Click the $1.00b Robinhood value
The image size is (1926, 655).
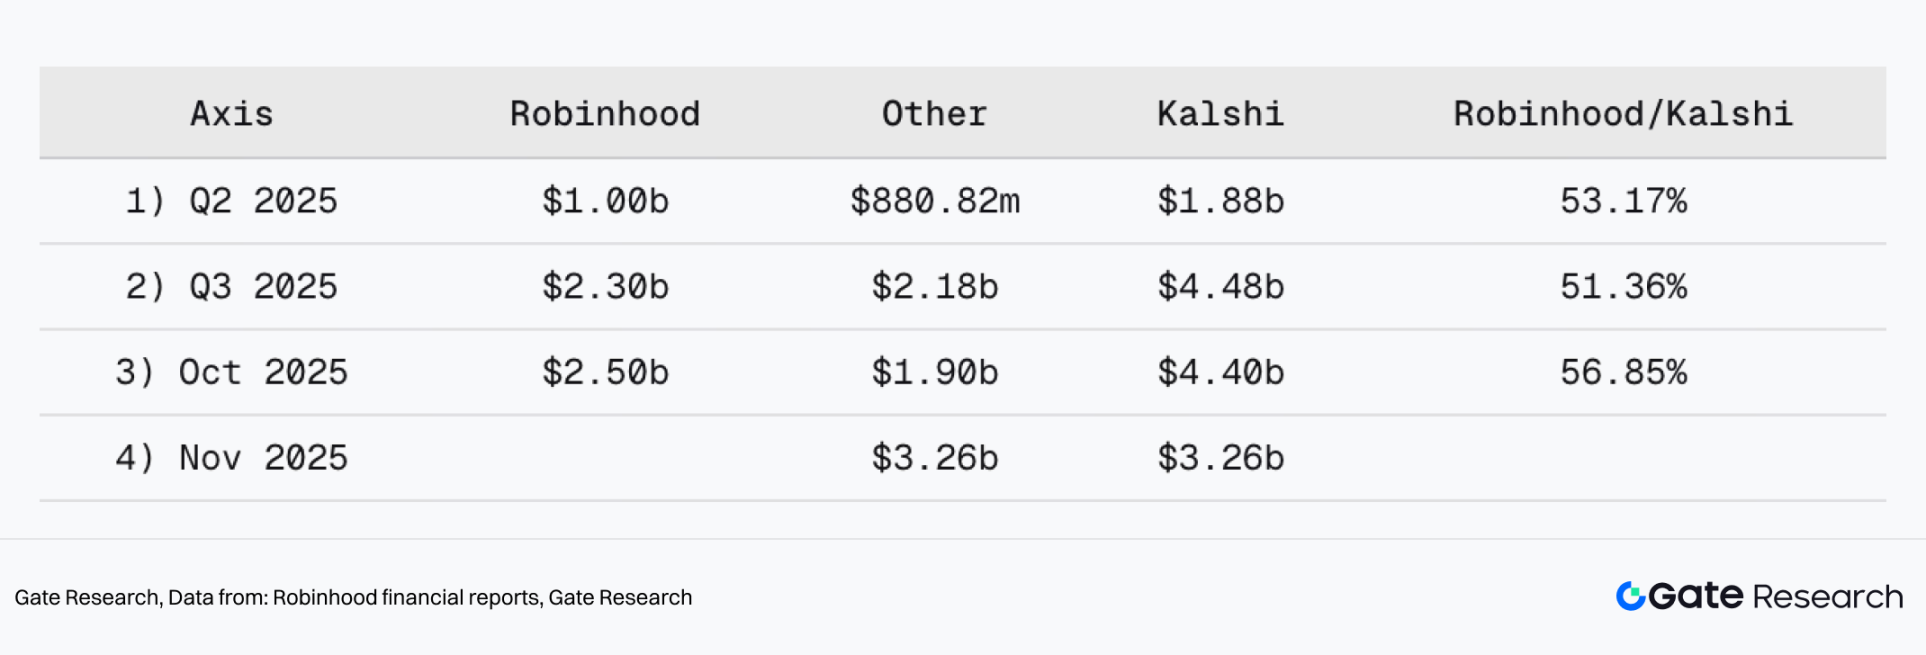point(605,201)
